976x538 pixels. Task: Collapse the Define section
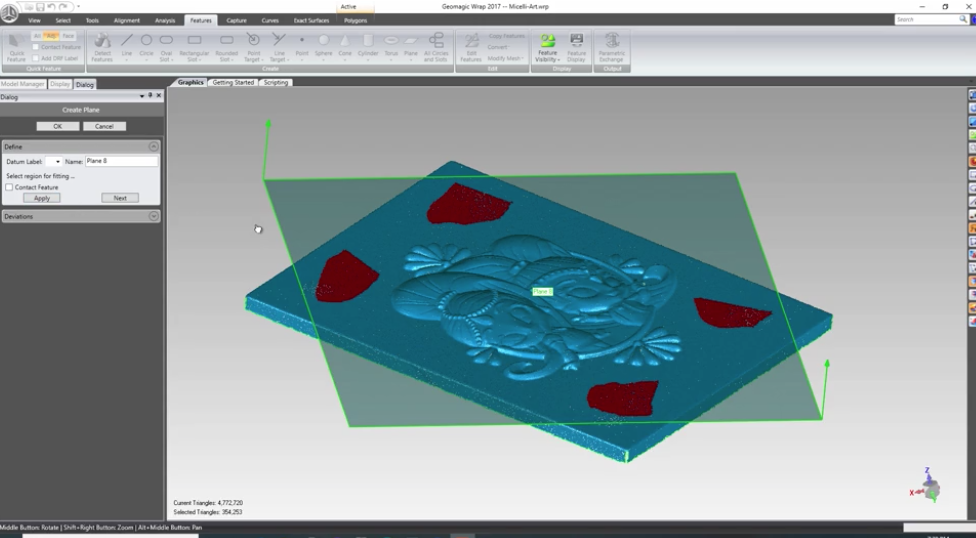pyautogui.click(x=153, y=146)
